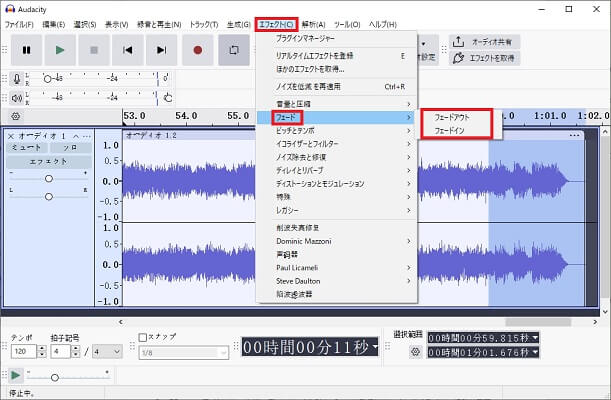Select リアルタイムエフェクトを登録 entry
The width and height of the screenshot is (611, 400).
pos(337,56)
